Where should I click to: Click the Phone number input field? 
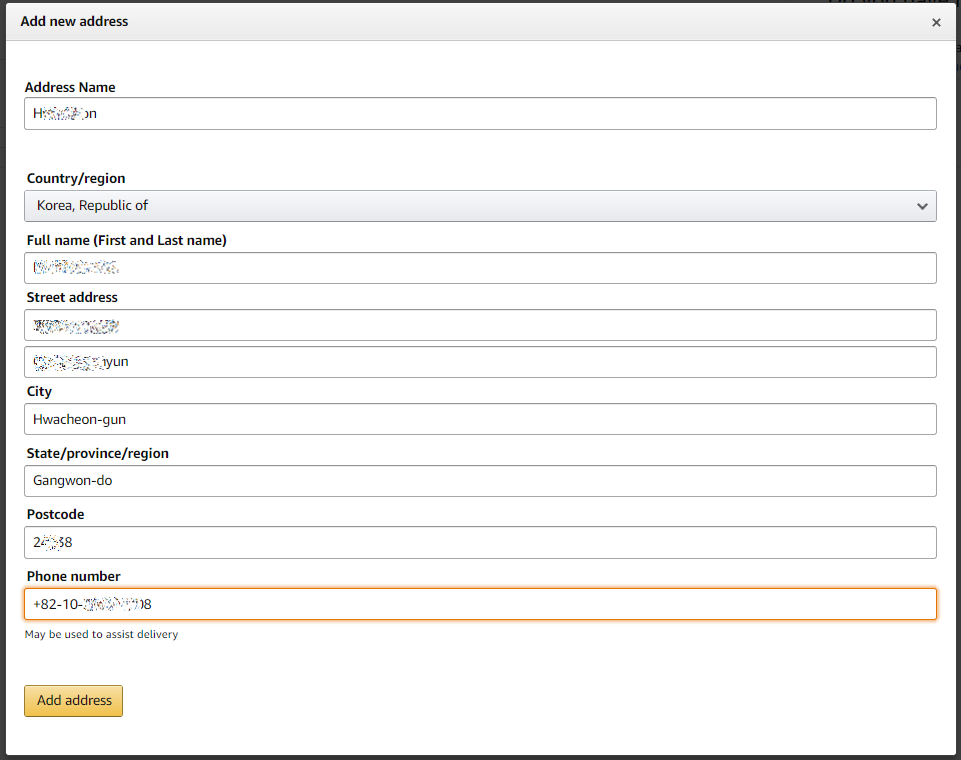tap(480, 604)
